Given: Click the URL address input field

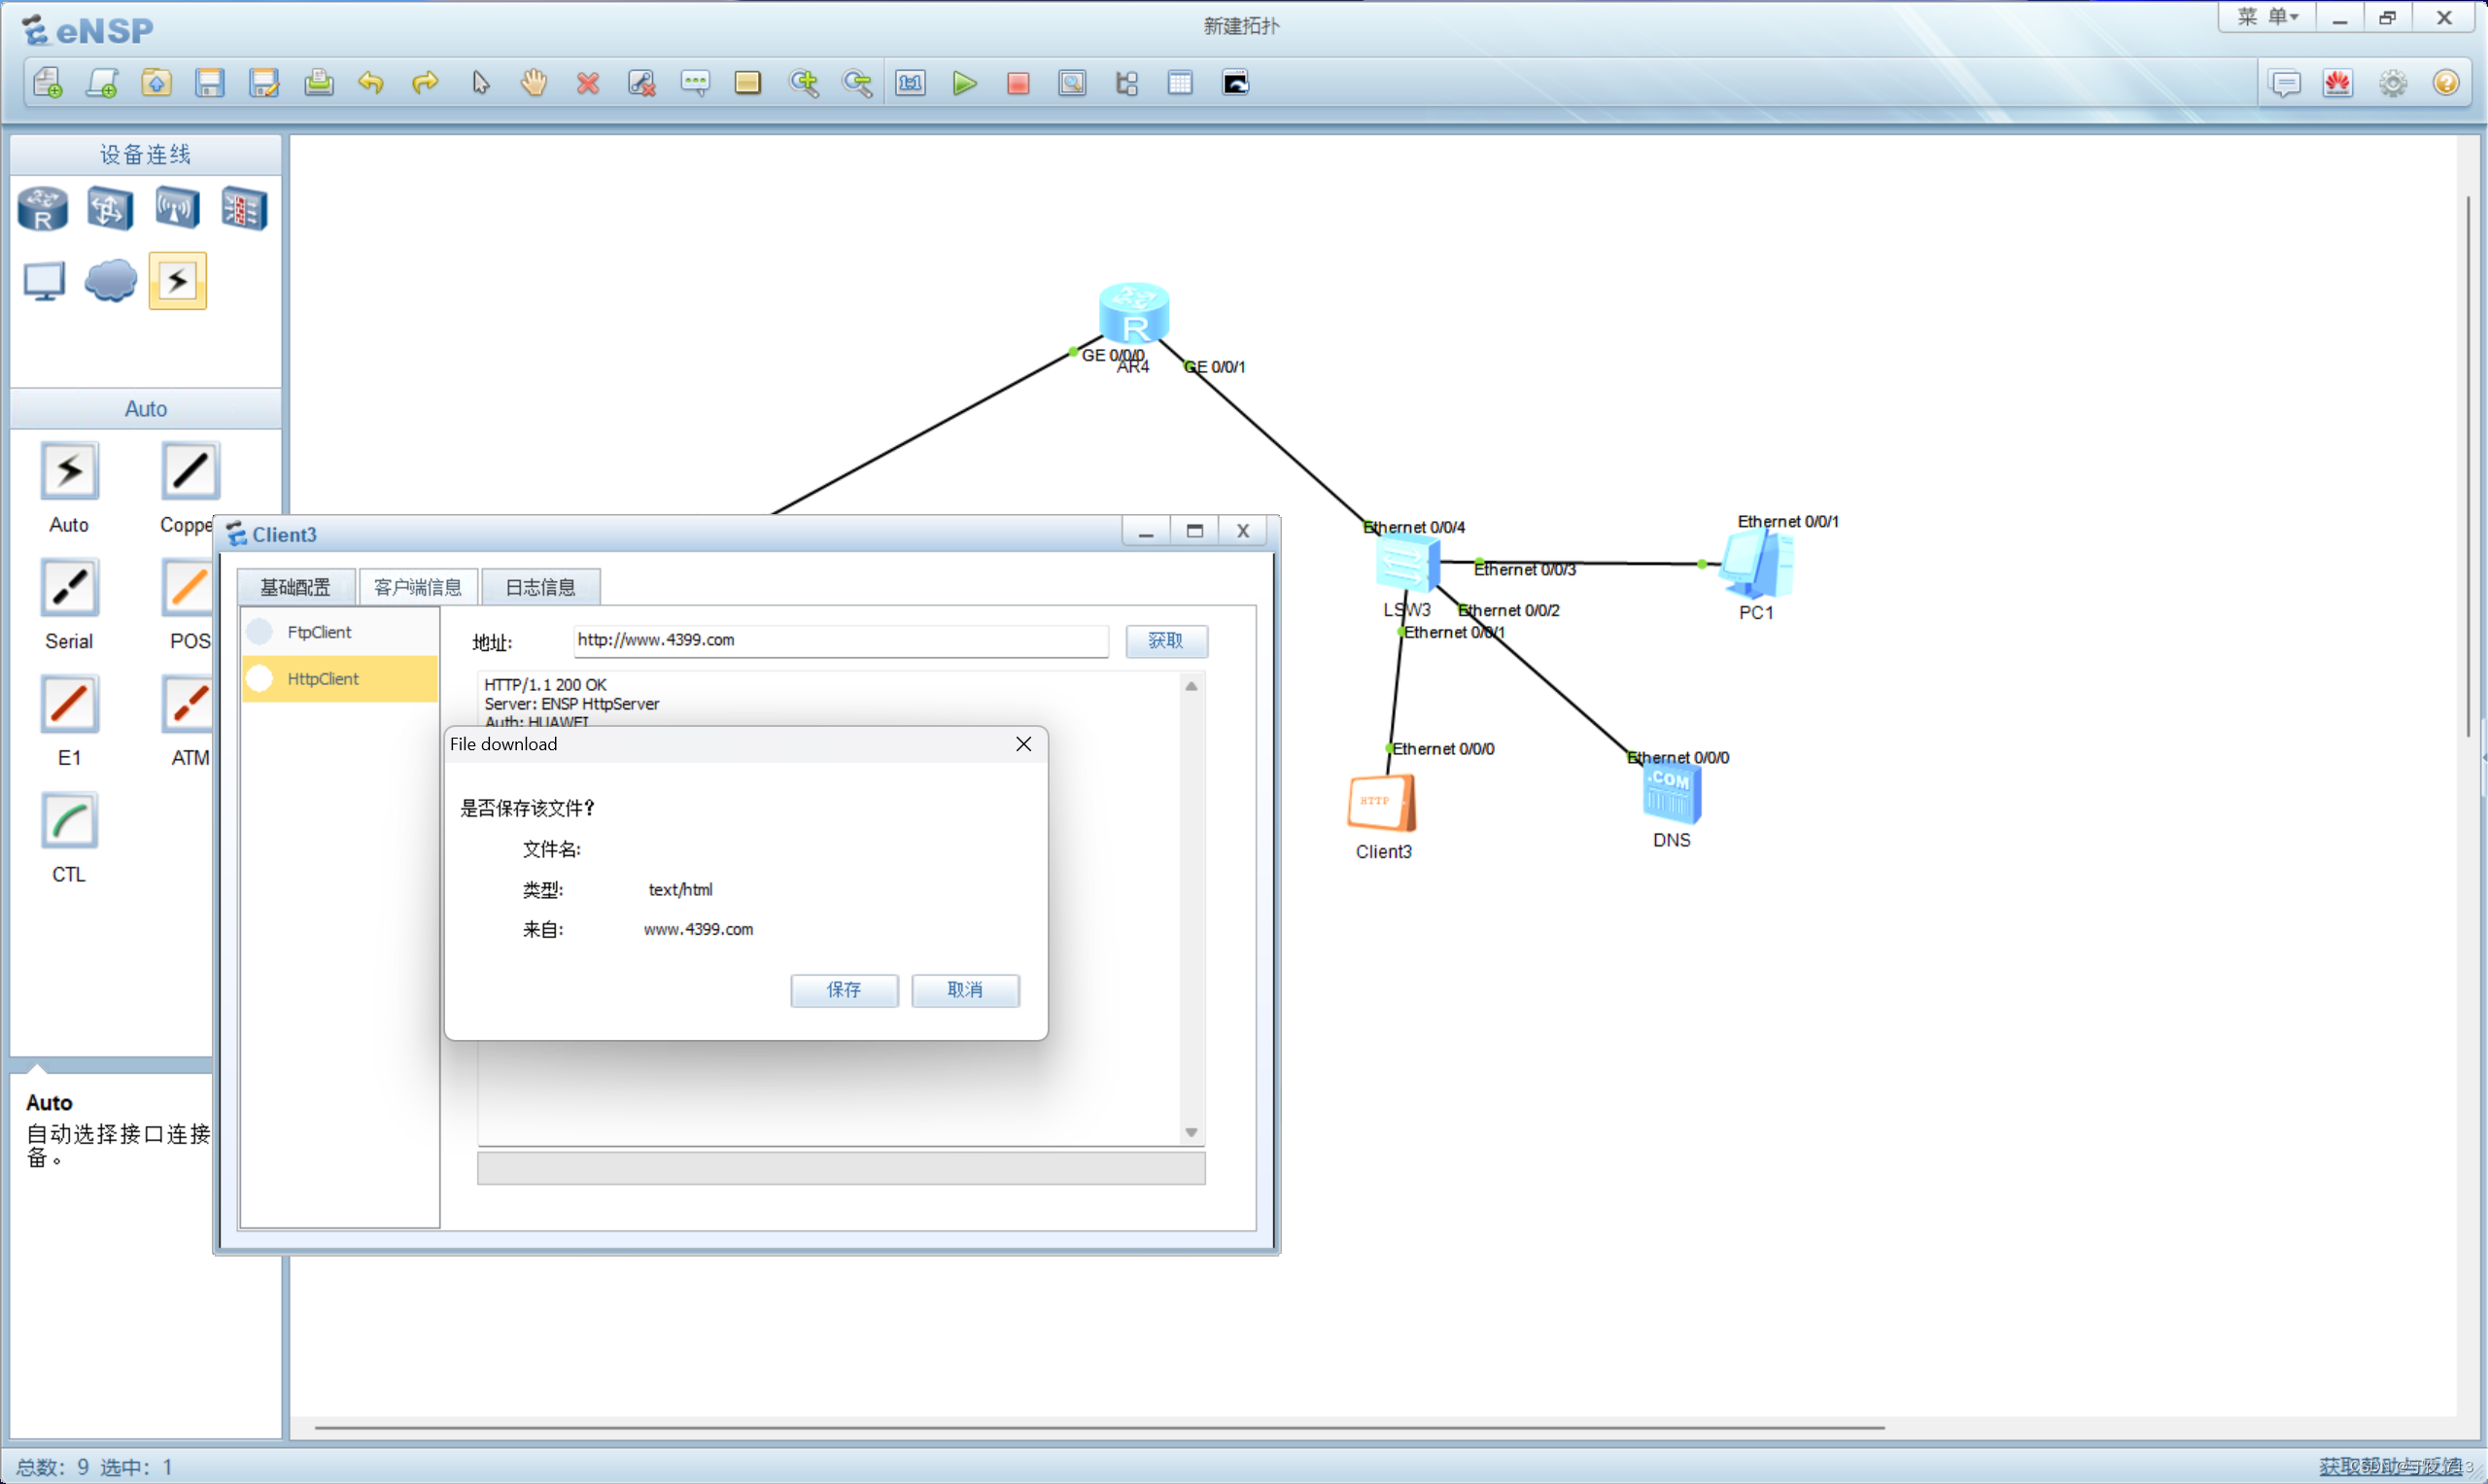Looking at the screenshot, I should 841,640.
